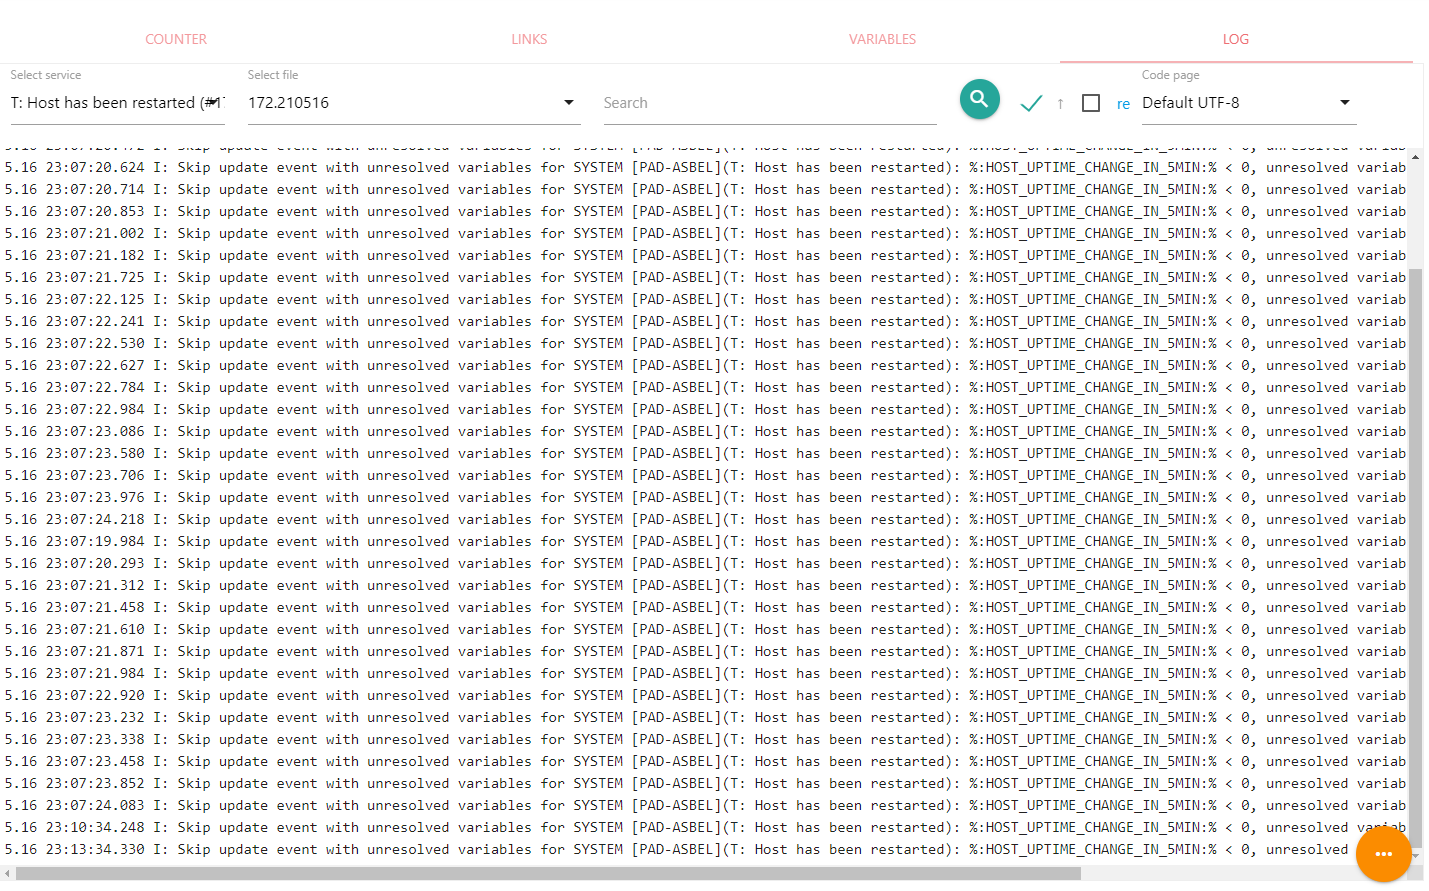Viewport: 1429px width, 891px height.
Task: Open the Select service dropdown
Action: 117,103
